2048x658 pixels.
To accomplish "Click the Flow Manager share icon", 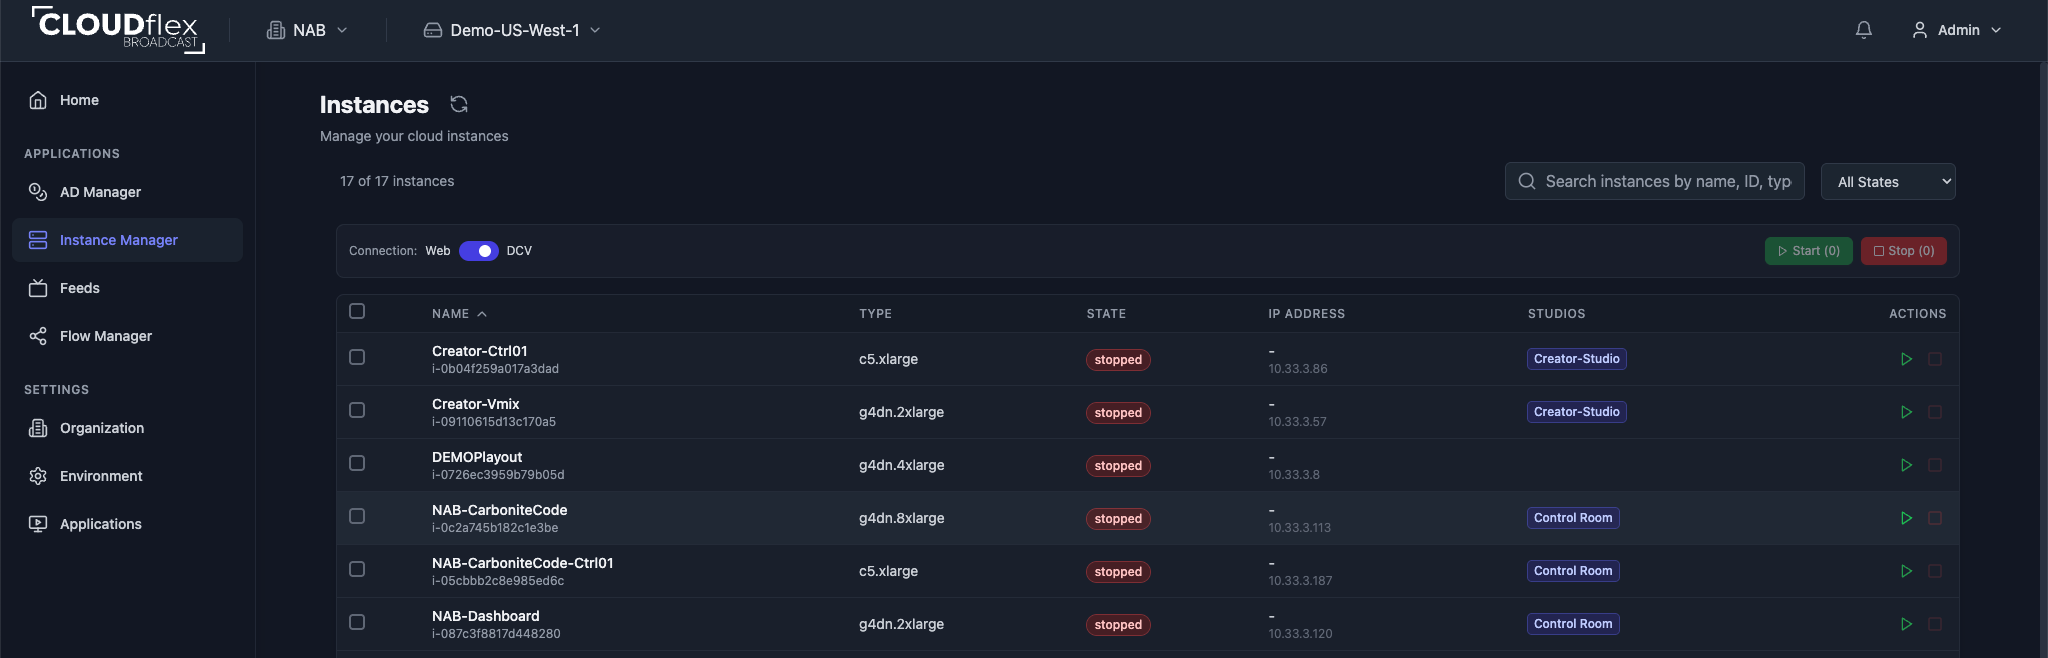I will [x=38, y=336].
